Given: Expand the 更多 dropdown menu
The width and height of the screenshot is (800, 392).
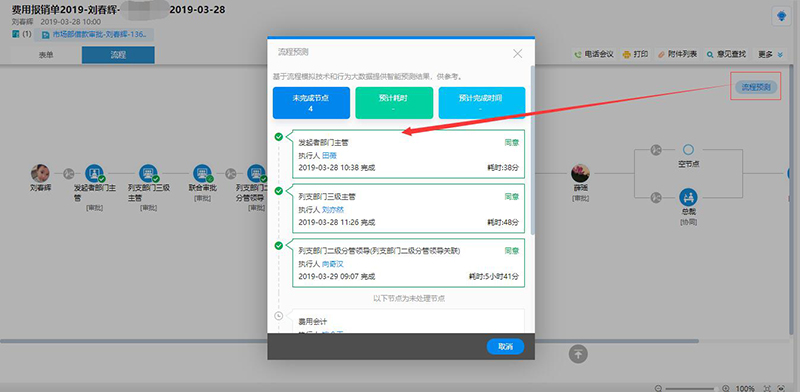Looking at the screenshot, I should [769, 54].
